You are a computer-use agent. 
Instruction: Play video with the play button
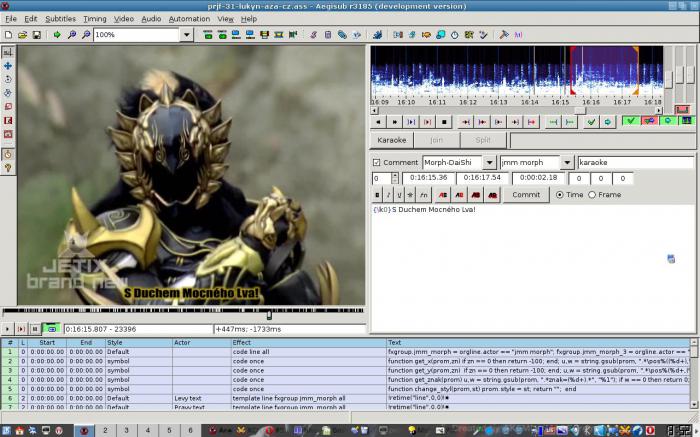pyautogui.click(x=7, y=329)
